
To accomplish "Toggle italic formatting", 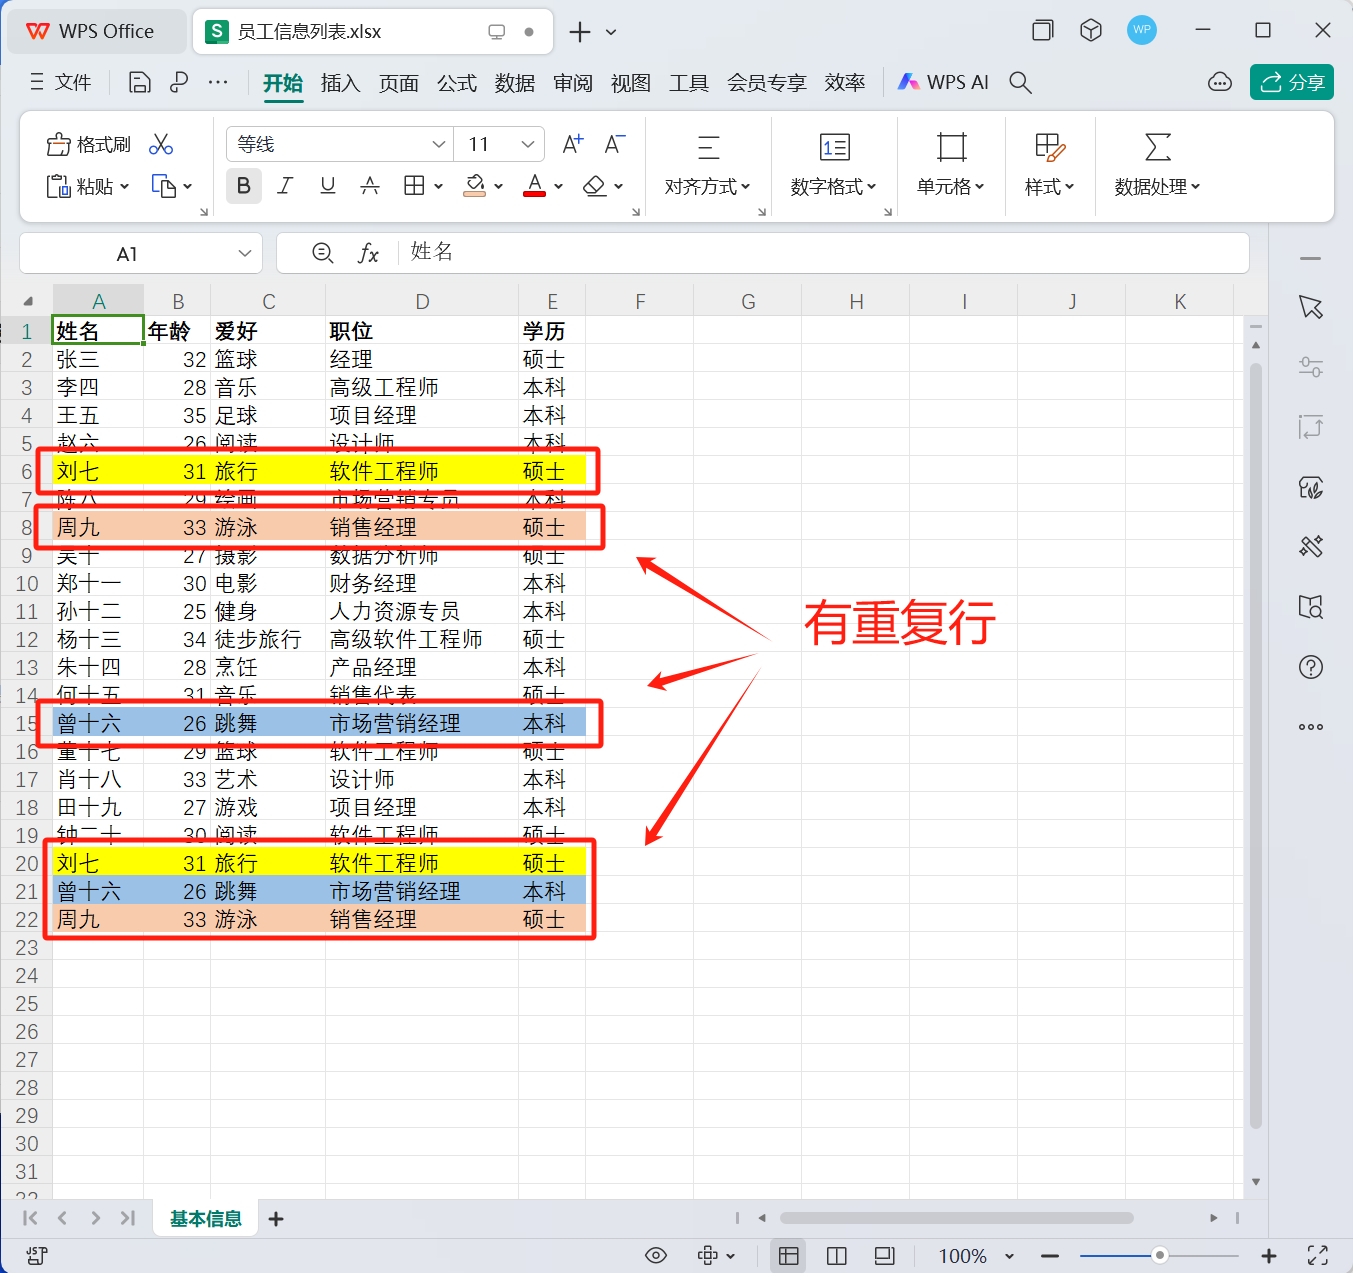I will [x=285, y=186].
